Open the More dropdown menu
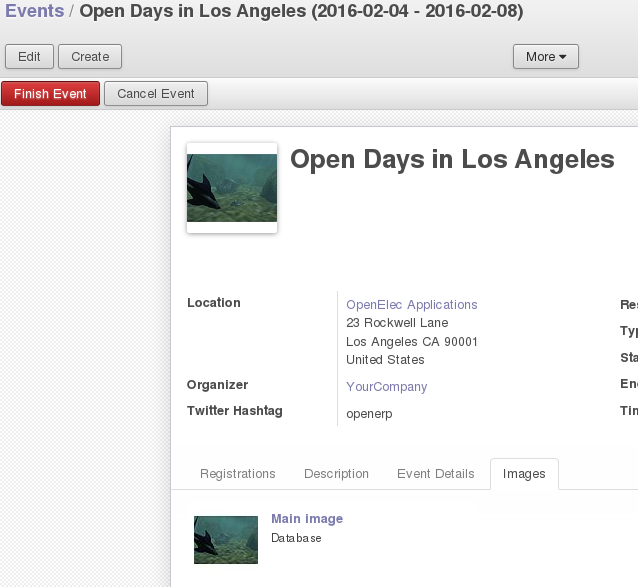638x587 pixels. click(545, 57)
